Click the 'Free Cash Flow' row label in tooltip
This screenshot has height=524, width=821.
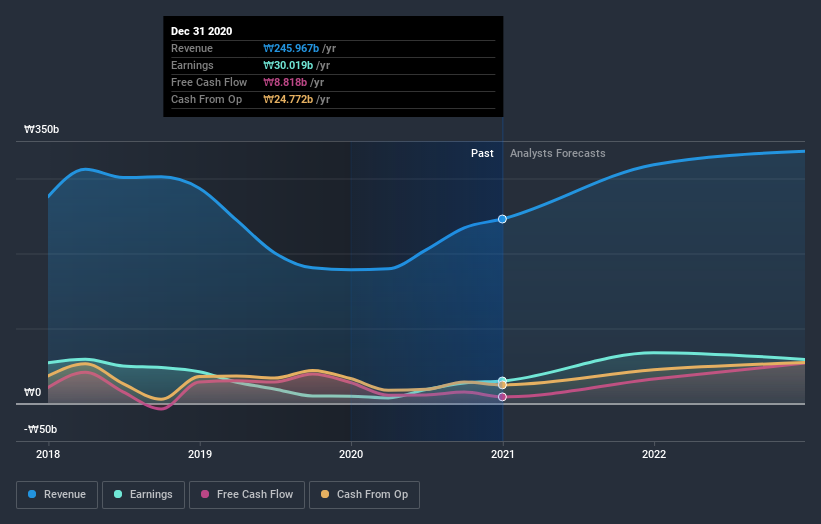(x=209, y=82)
